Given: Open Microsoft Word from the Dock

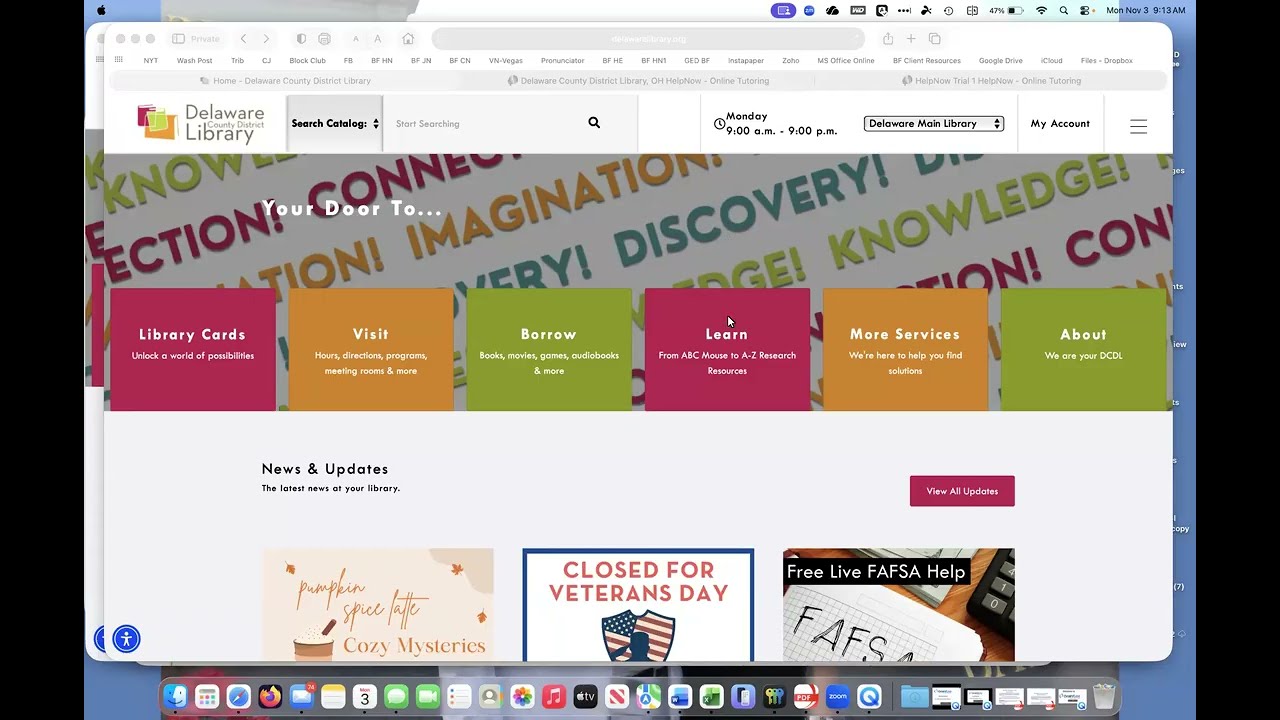Looking at the screenshot, I should (x=680, y=696).
